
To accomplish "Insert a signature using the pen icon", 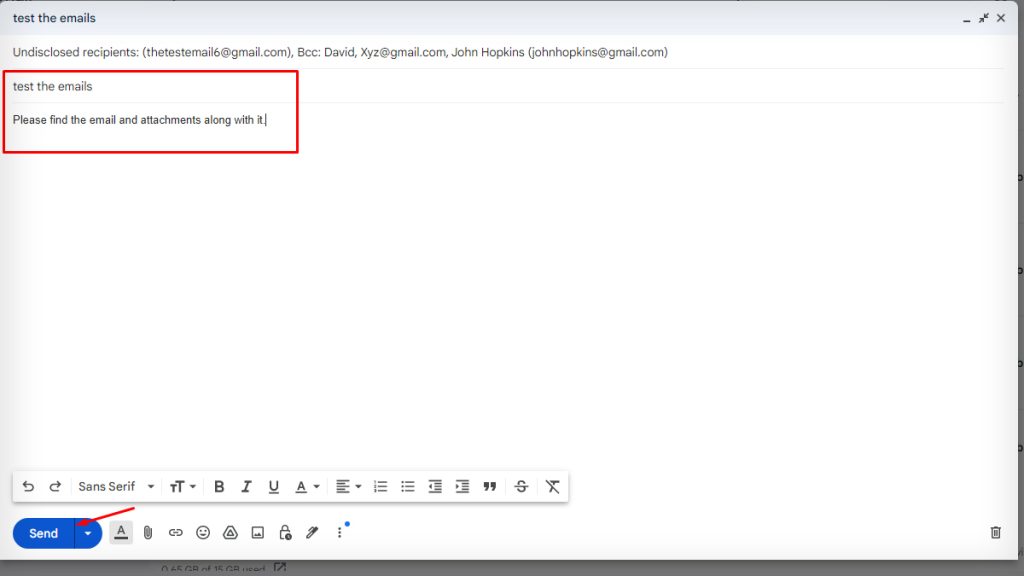I will point(311,532).
